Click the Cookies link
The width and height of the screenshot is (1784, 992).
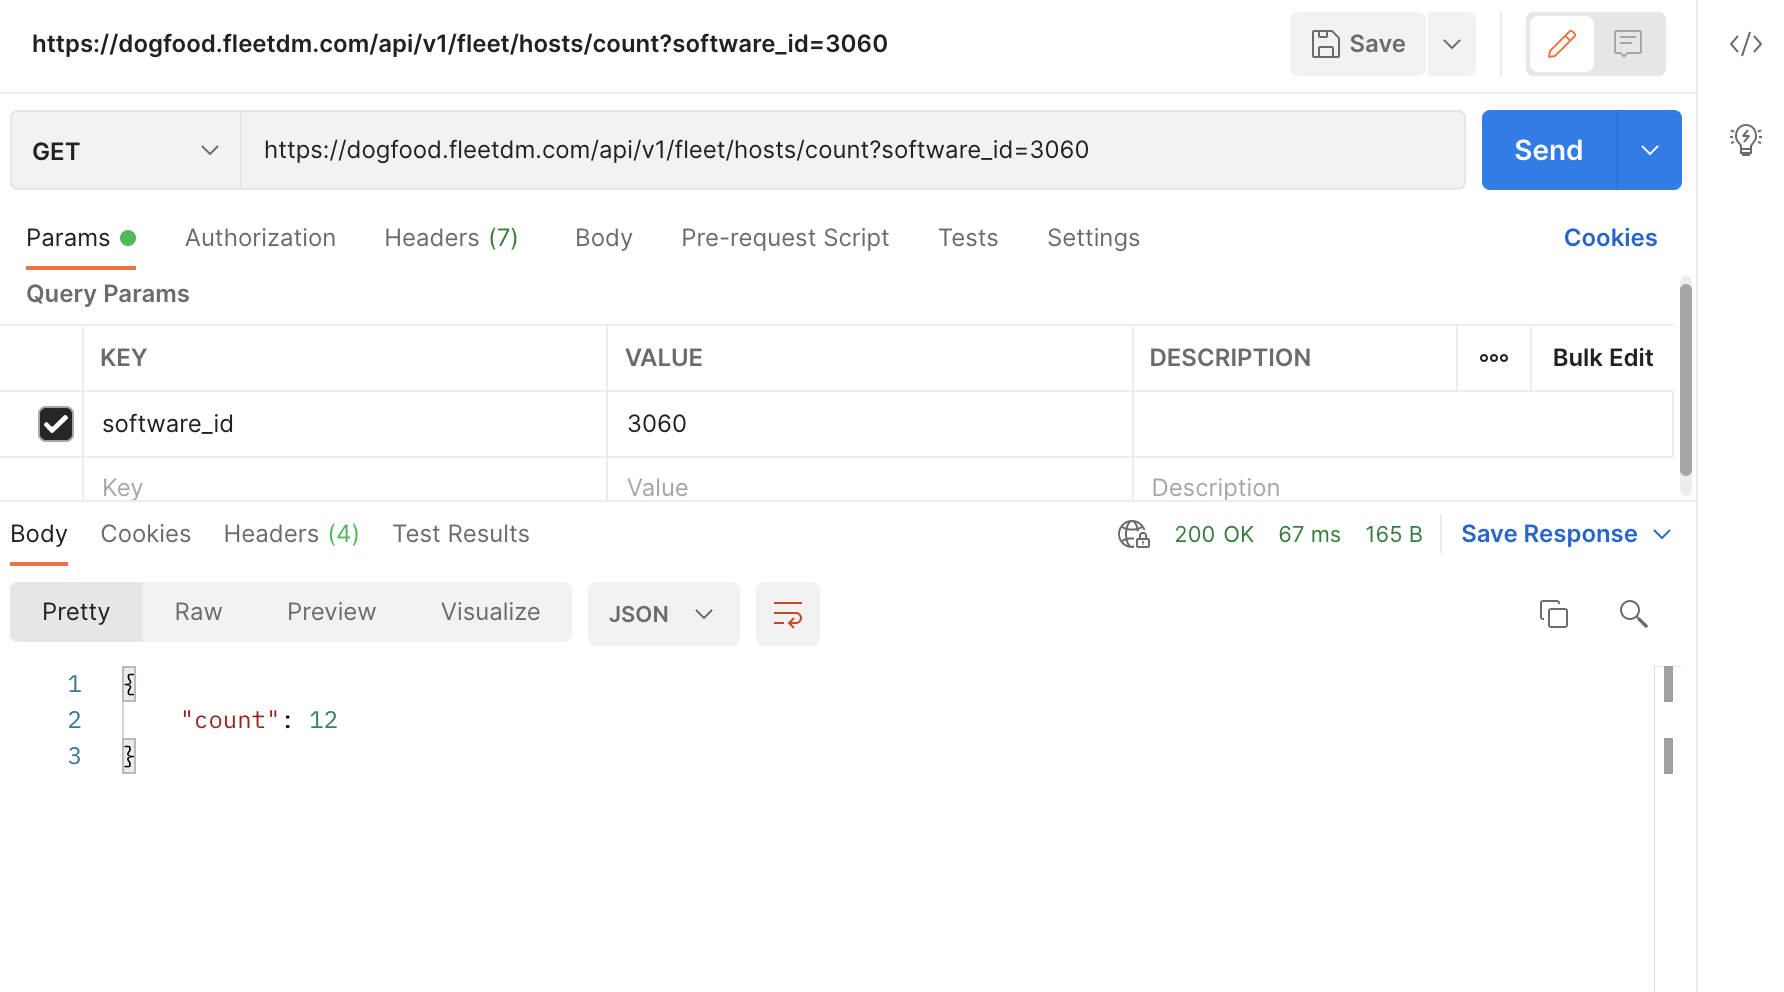pyautogui.click(x=1609, y=238)
